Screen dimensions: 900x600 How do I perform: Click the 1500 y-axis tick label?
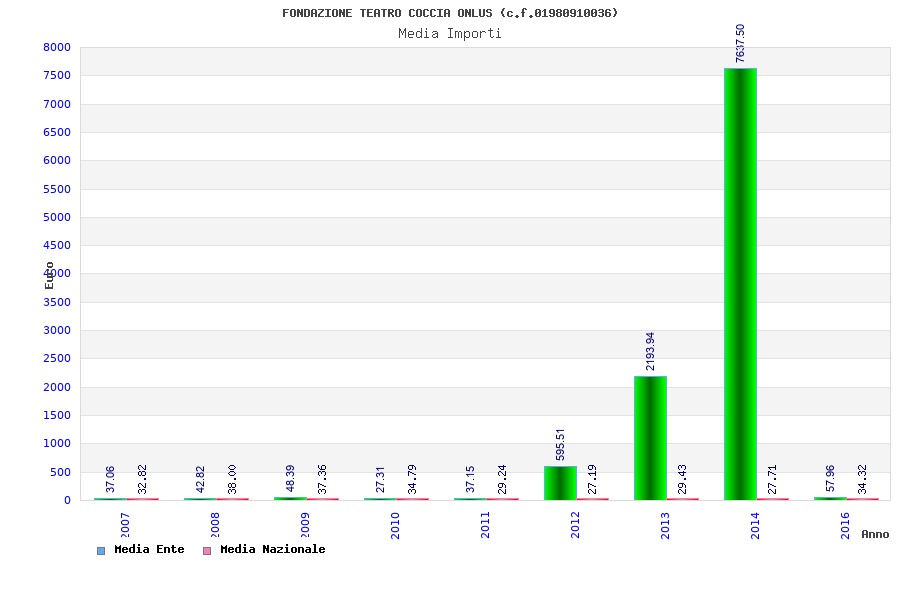(57, 416)
